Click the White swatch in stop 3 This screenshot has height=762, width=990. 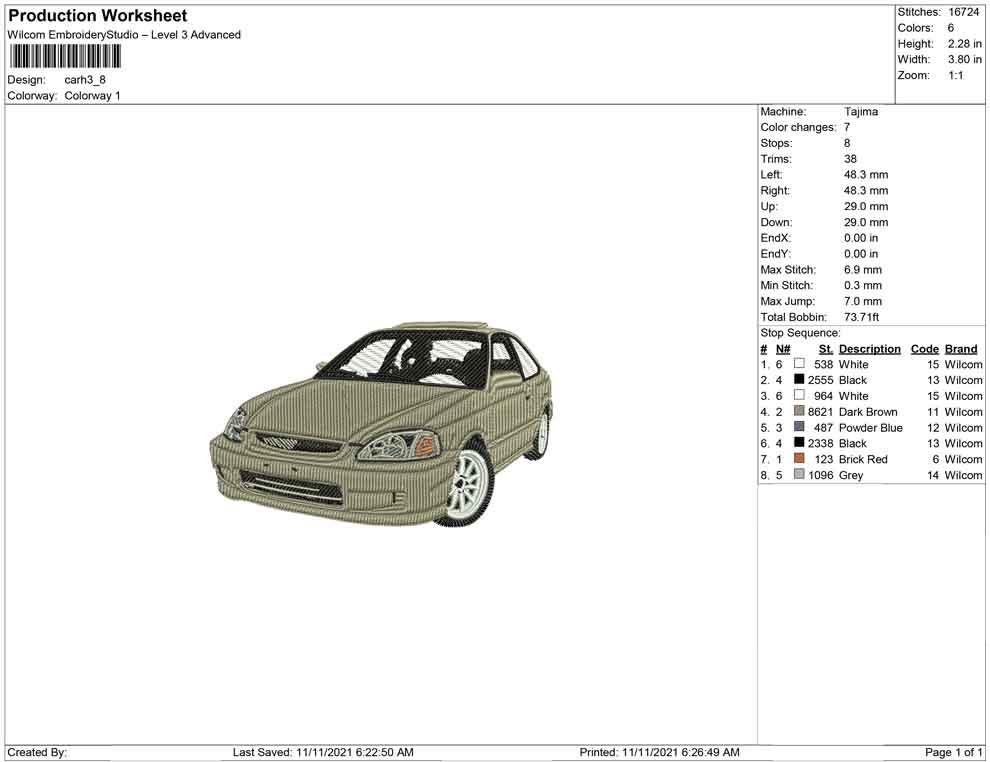[798, 395]
